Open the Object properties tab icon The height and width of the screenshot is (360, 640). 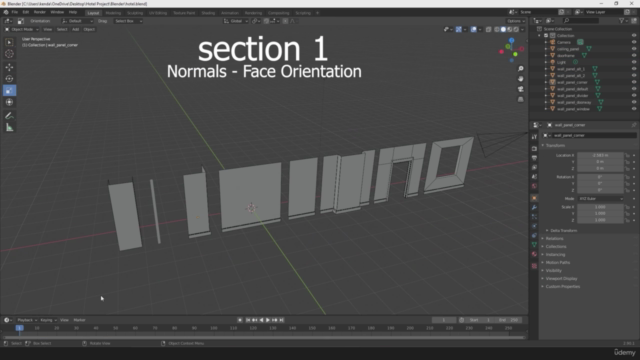point(534,198)
